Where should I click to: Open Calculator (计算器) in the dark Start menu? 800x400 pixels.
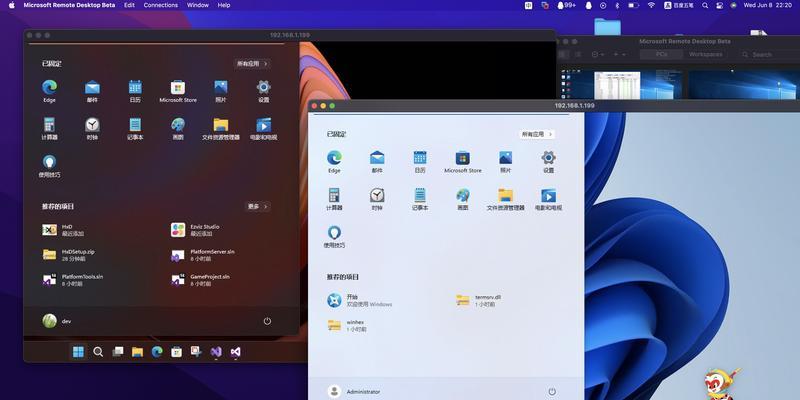[x=49, y=129]
